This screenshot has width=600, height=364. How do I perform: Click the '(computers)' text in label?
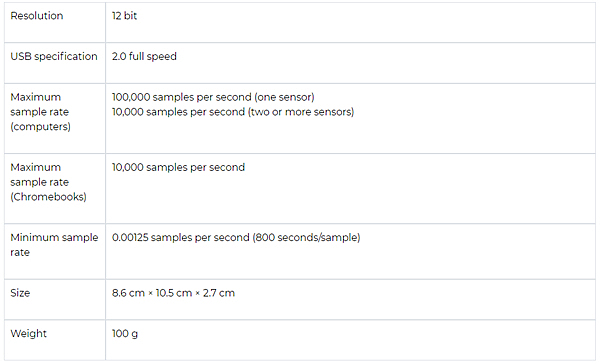[41, 127]
